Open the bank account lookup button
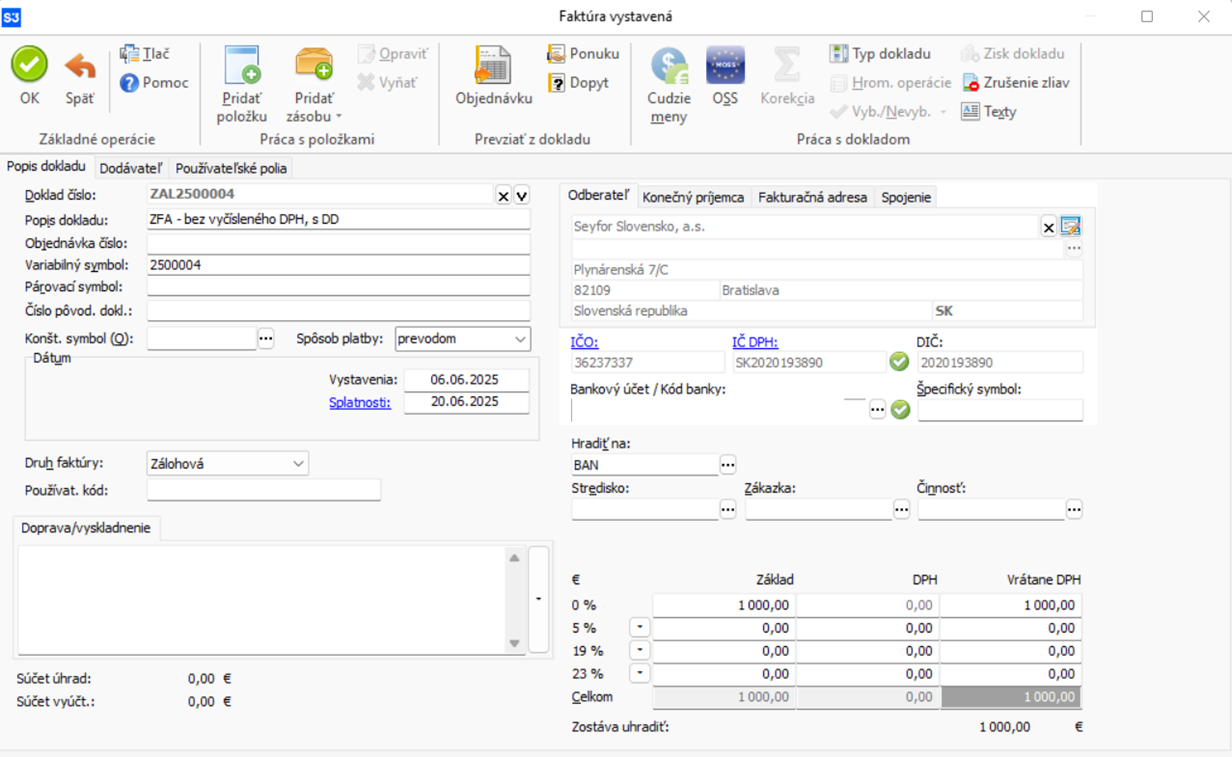1232x757 pixels. (878, 410)
